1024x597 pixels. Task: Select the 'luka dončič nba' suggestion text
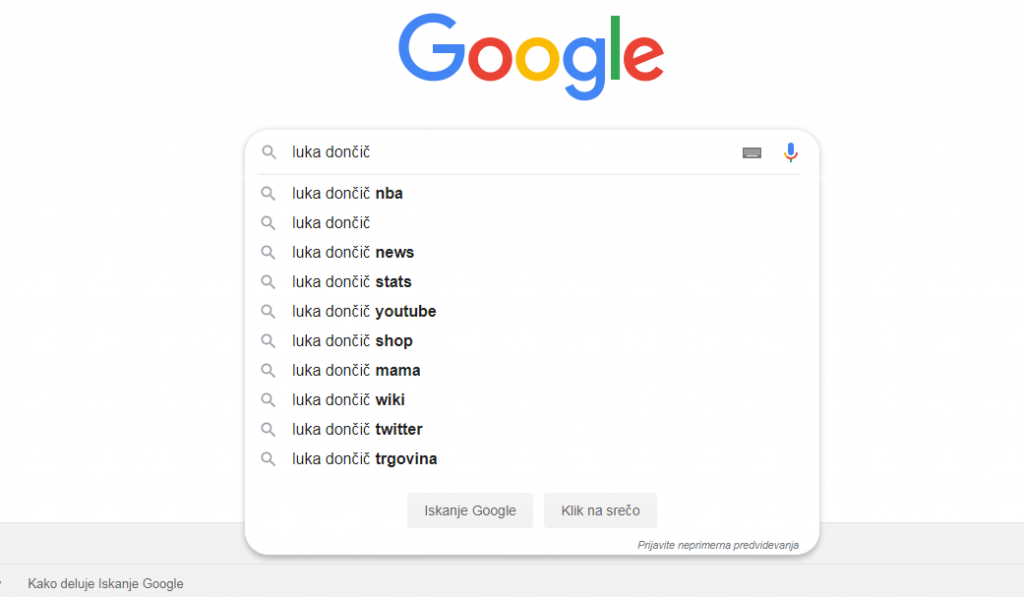pos(347,193)
